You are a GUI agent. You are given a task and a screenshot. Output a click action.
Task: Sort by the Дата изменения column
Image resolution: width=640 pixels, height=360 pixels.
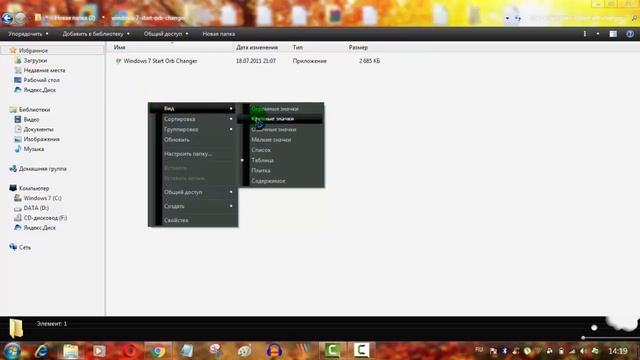click(x=257, y=47)
